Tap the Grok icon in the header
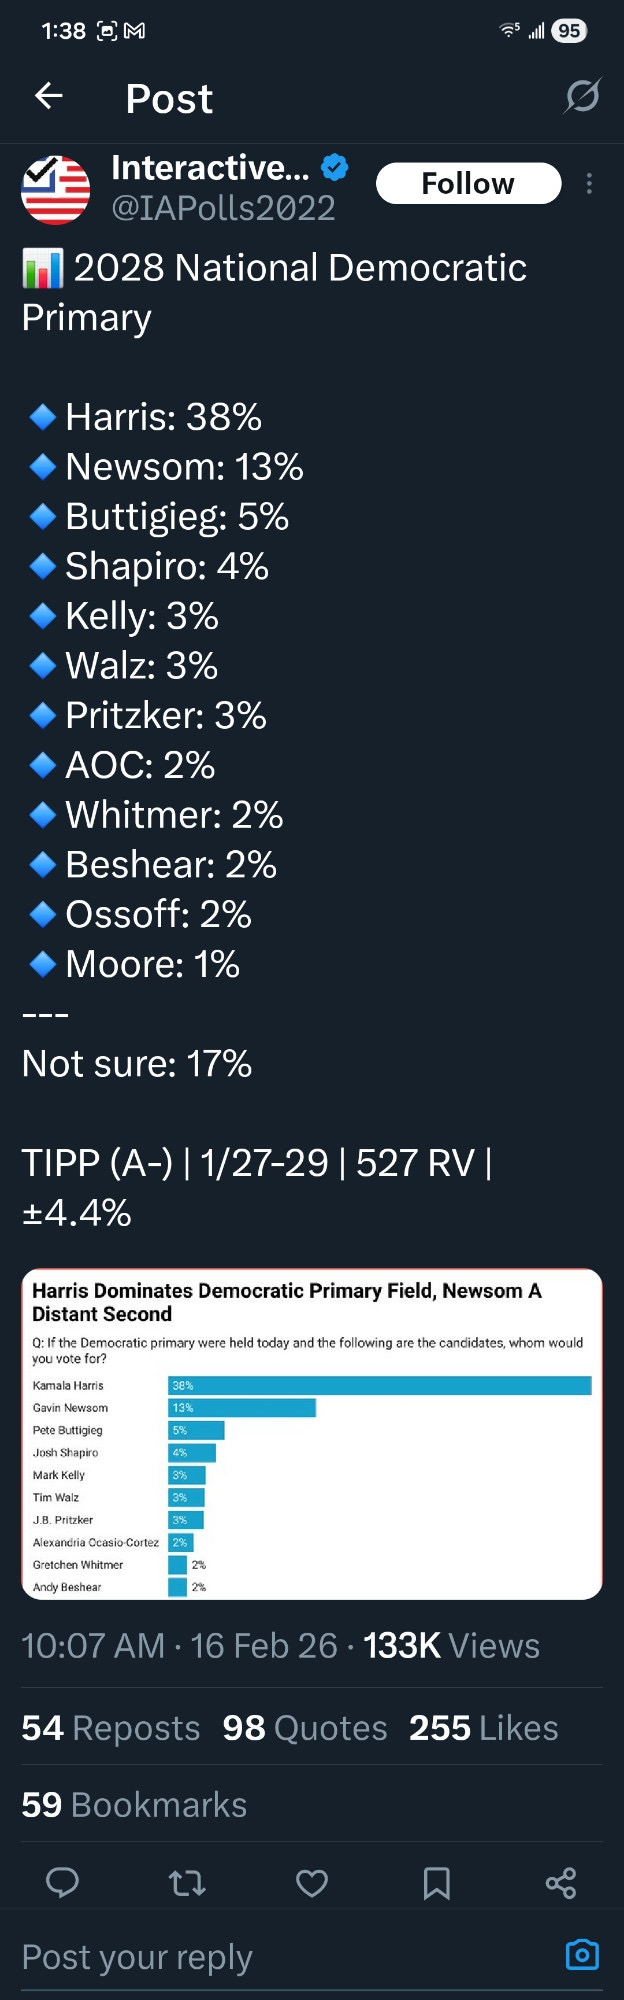 point(582,97)
